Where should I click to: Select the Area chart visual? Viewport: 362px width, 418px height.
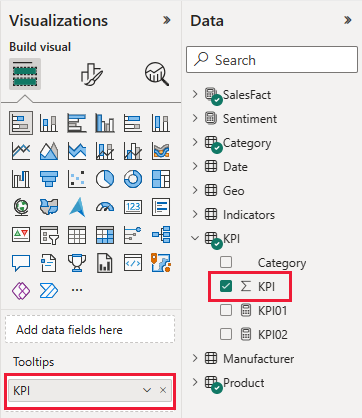[49, 151]
